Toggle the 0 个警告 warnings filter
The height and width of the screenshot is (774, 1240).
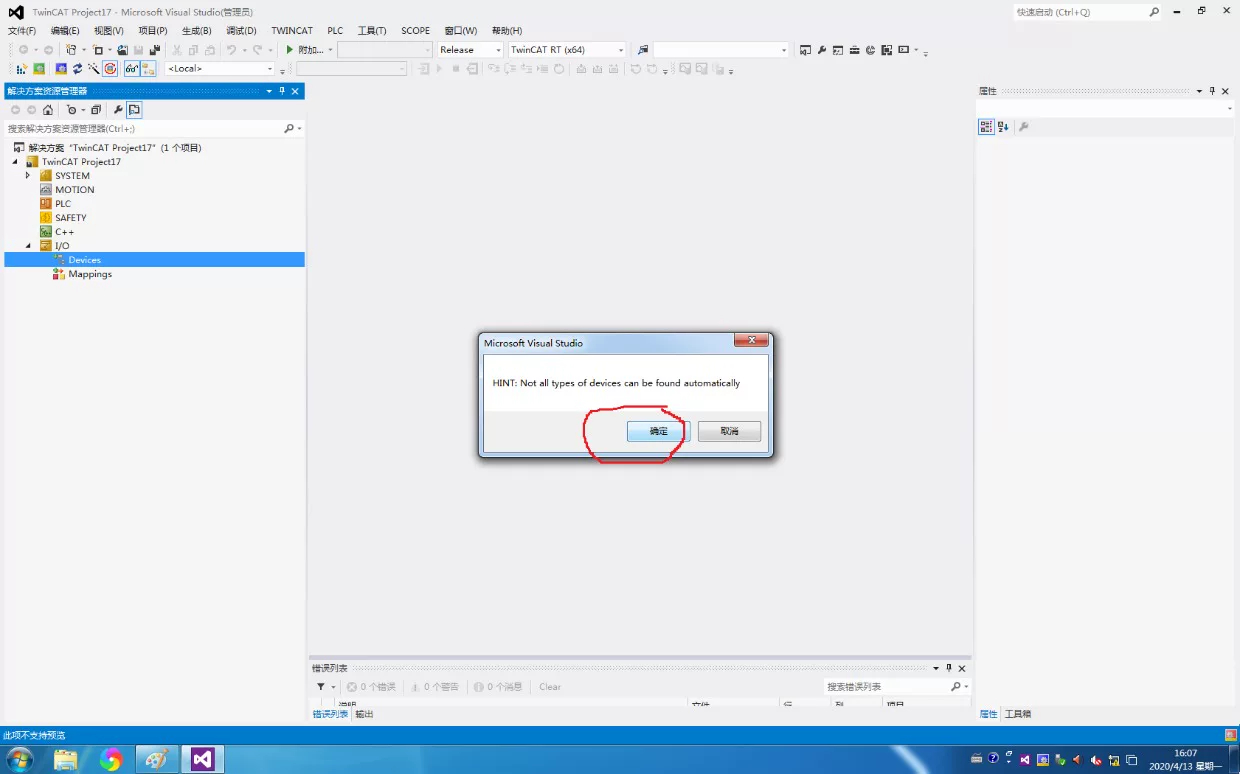435,687
